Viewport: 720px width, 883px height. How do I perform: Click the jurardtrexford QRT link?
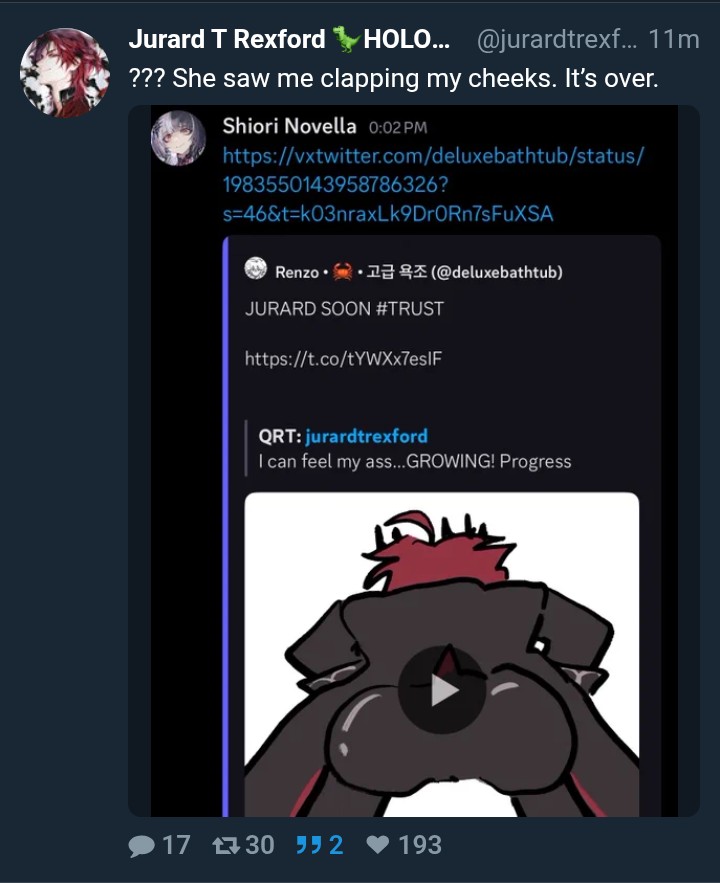366,436
